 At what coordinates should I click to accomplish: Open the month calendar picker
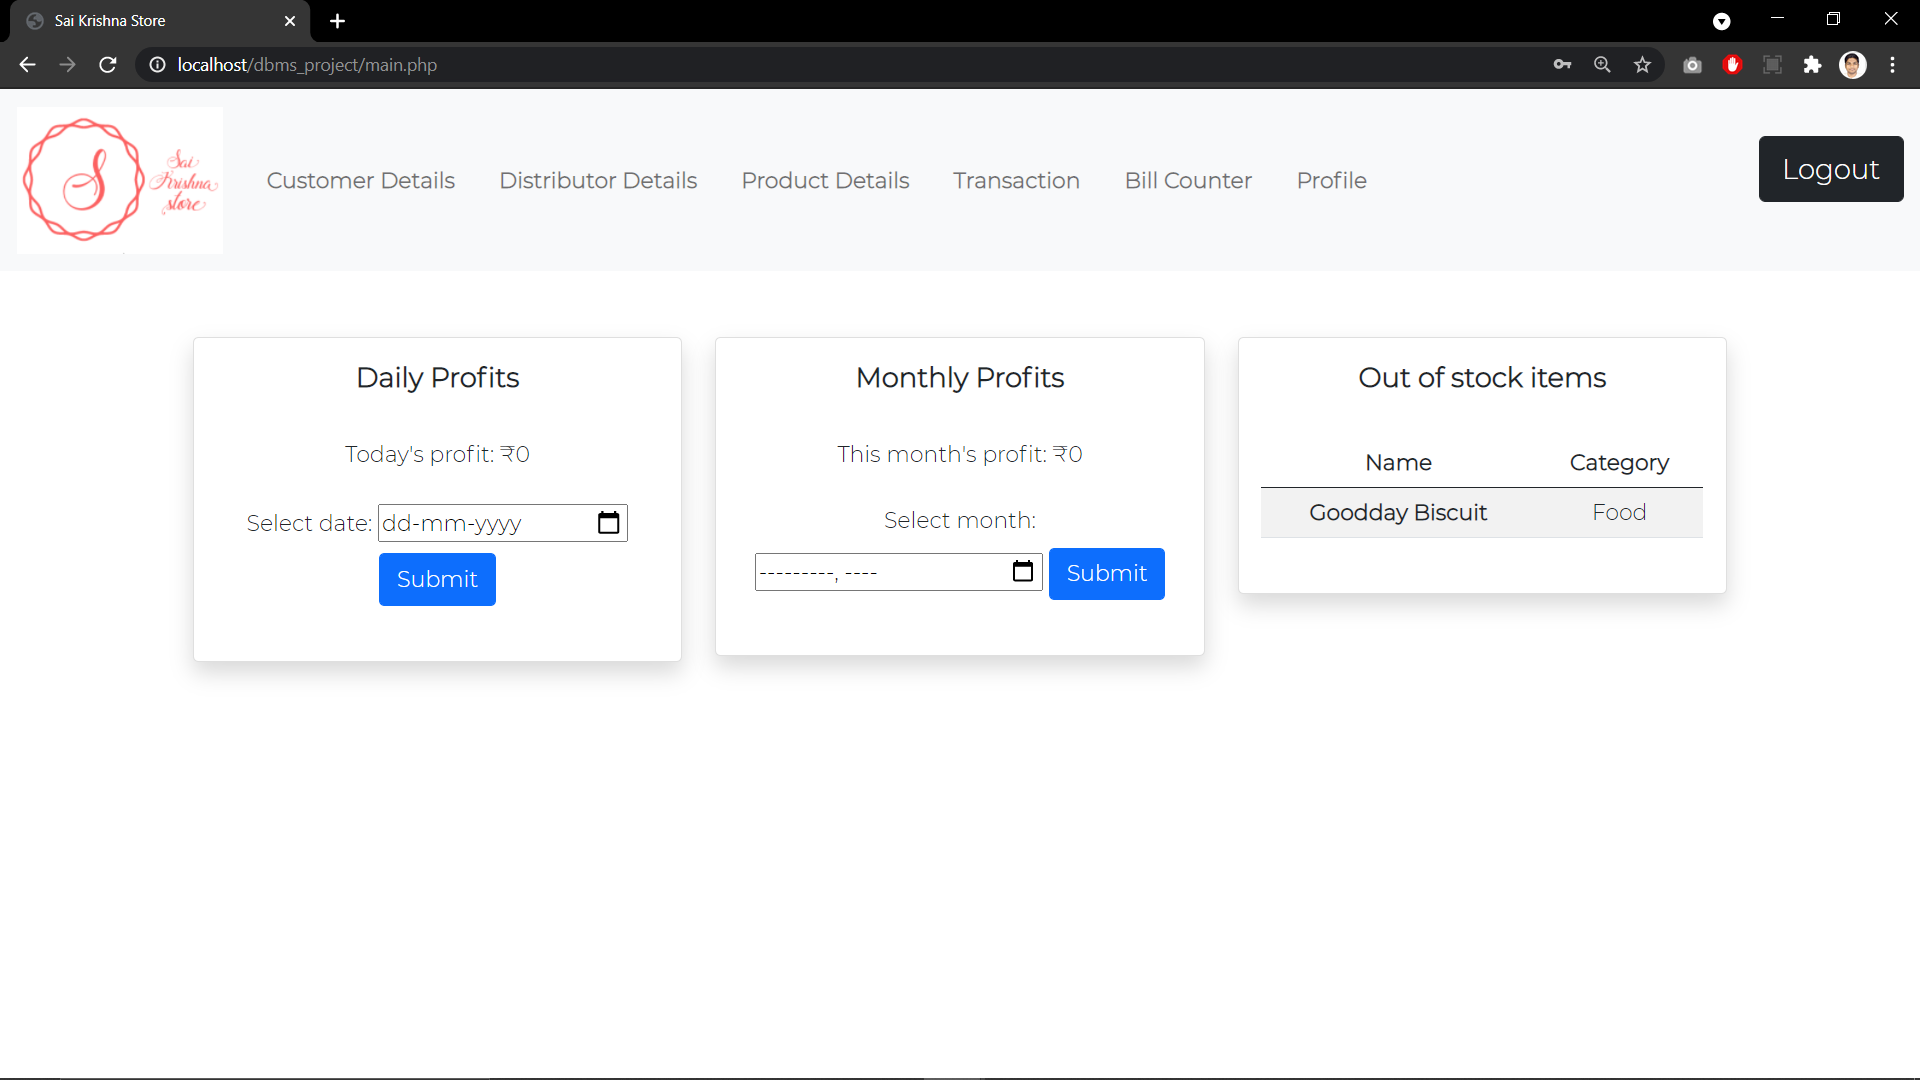[x=1022, y=572]
